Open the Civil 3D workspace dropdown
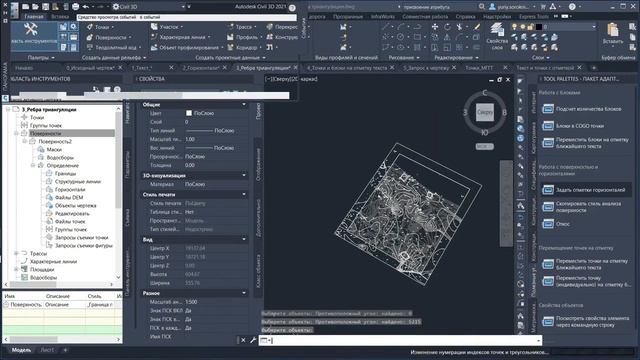Screen dimensions: 640x360 pyautogui.click(x=183, y=7)
